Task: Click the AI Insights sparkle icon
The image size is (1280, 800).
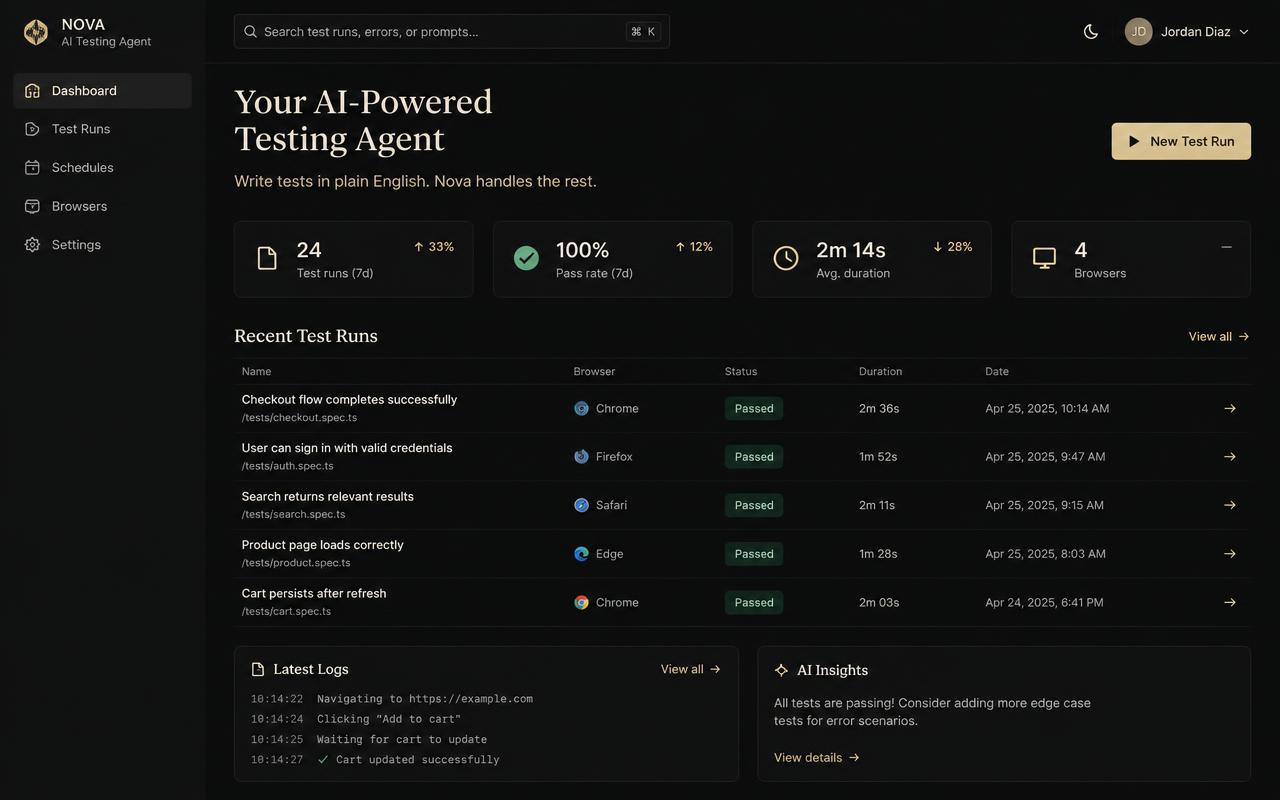Action: pyautogui.click(x=782, y=670)
